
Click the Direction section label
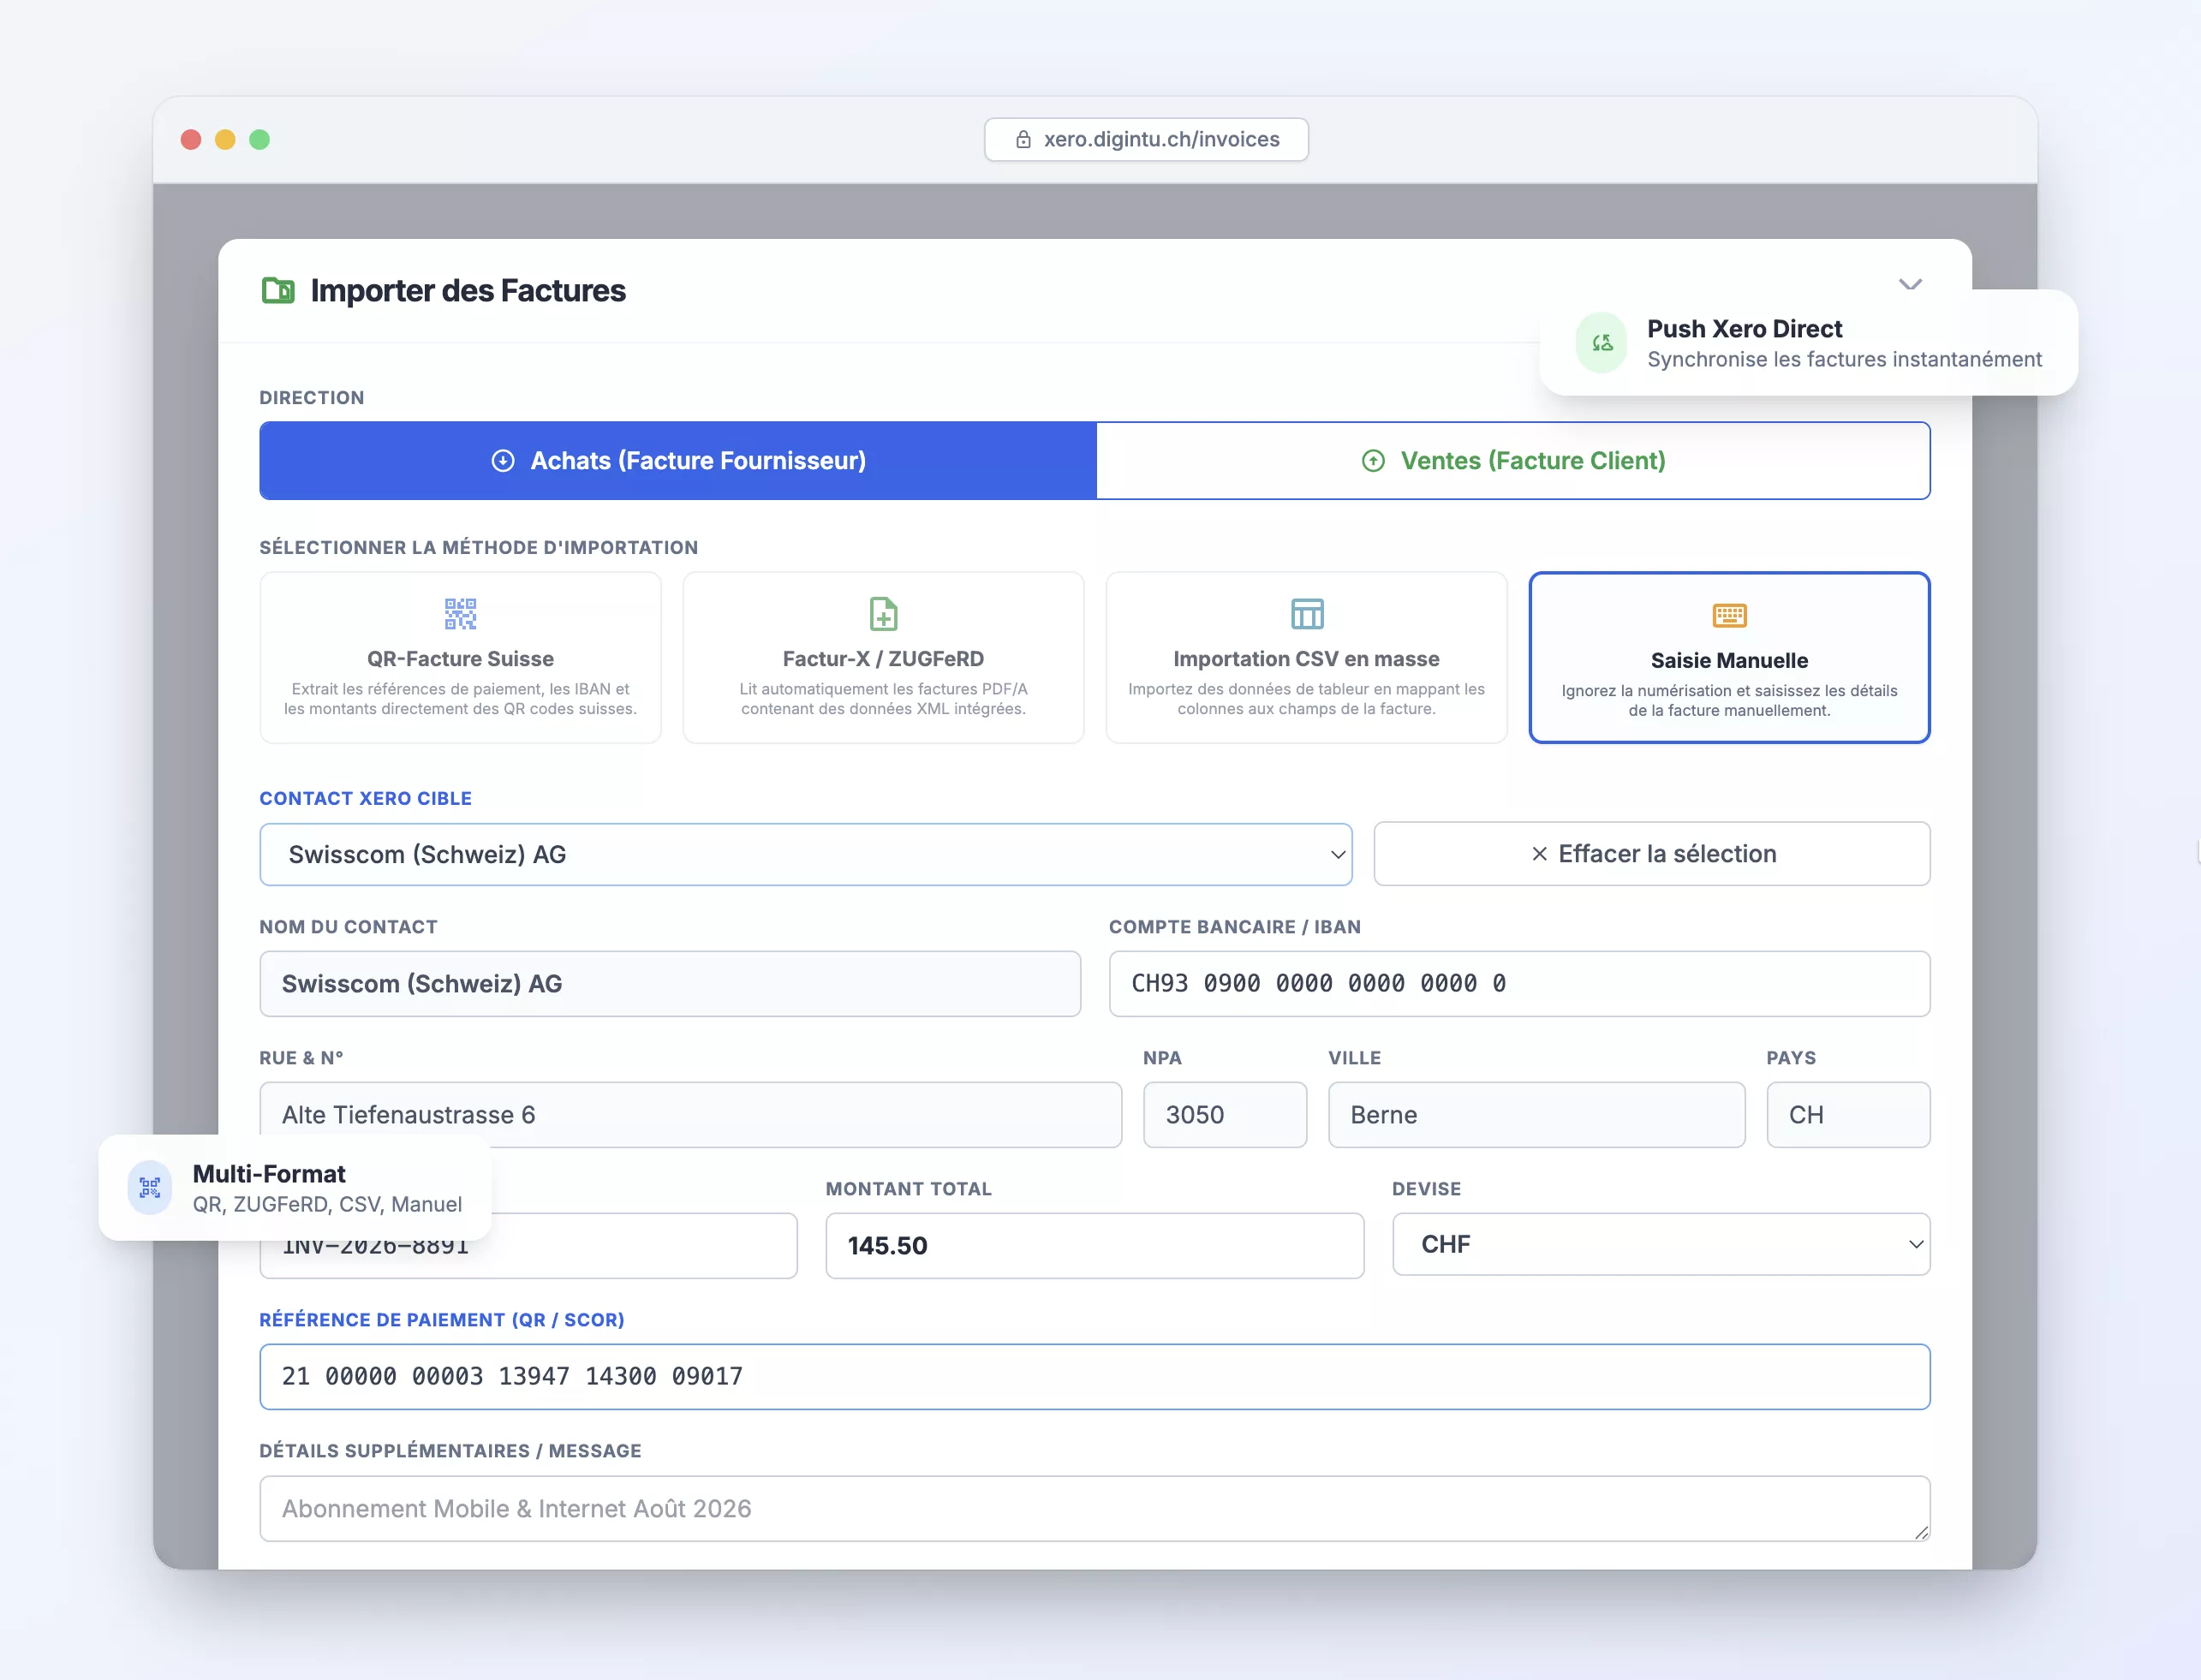[312, 397]
